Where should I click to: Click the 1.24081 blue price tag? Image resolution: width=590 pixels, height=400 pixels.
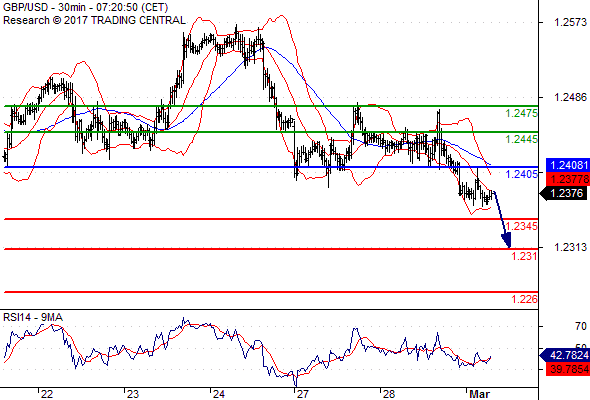point(568,165)
